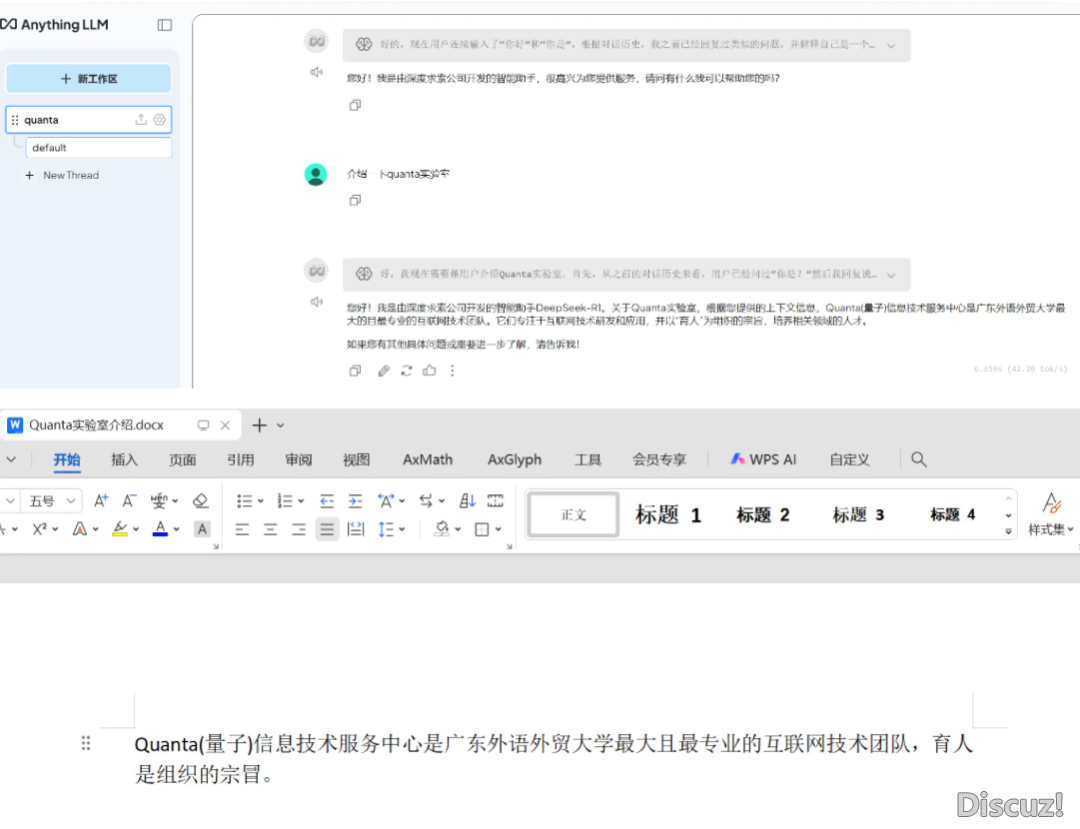Play the DeepSeek-R1 reply with speaker icon

[316, 302]
